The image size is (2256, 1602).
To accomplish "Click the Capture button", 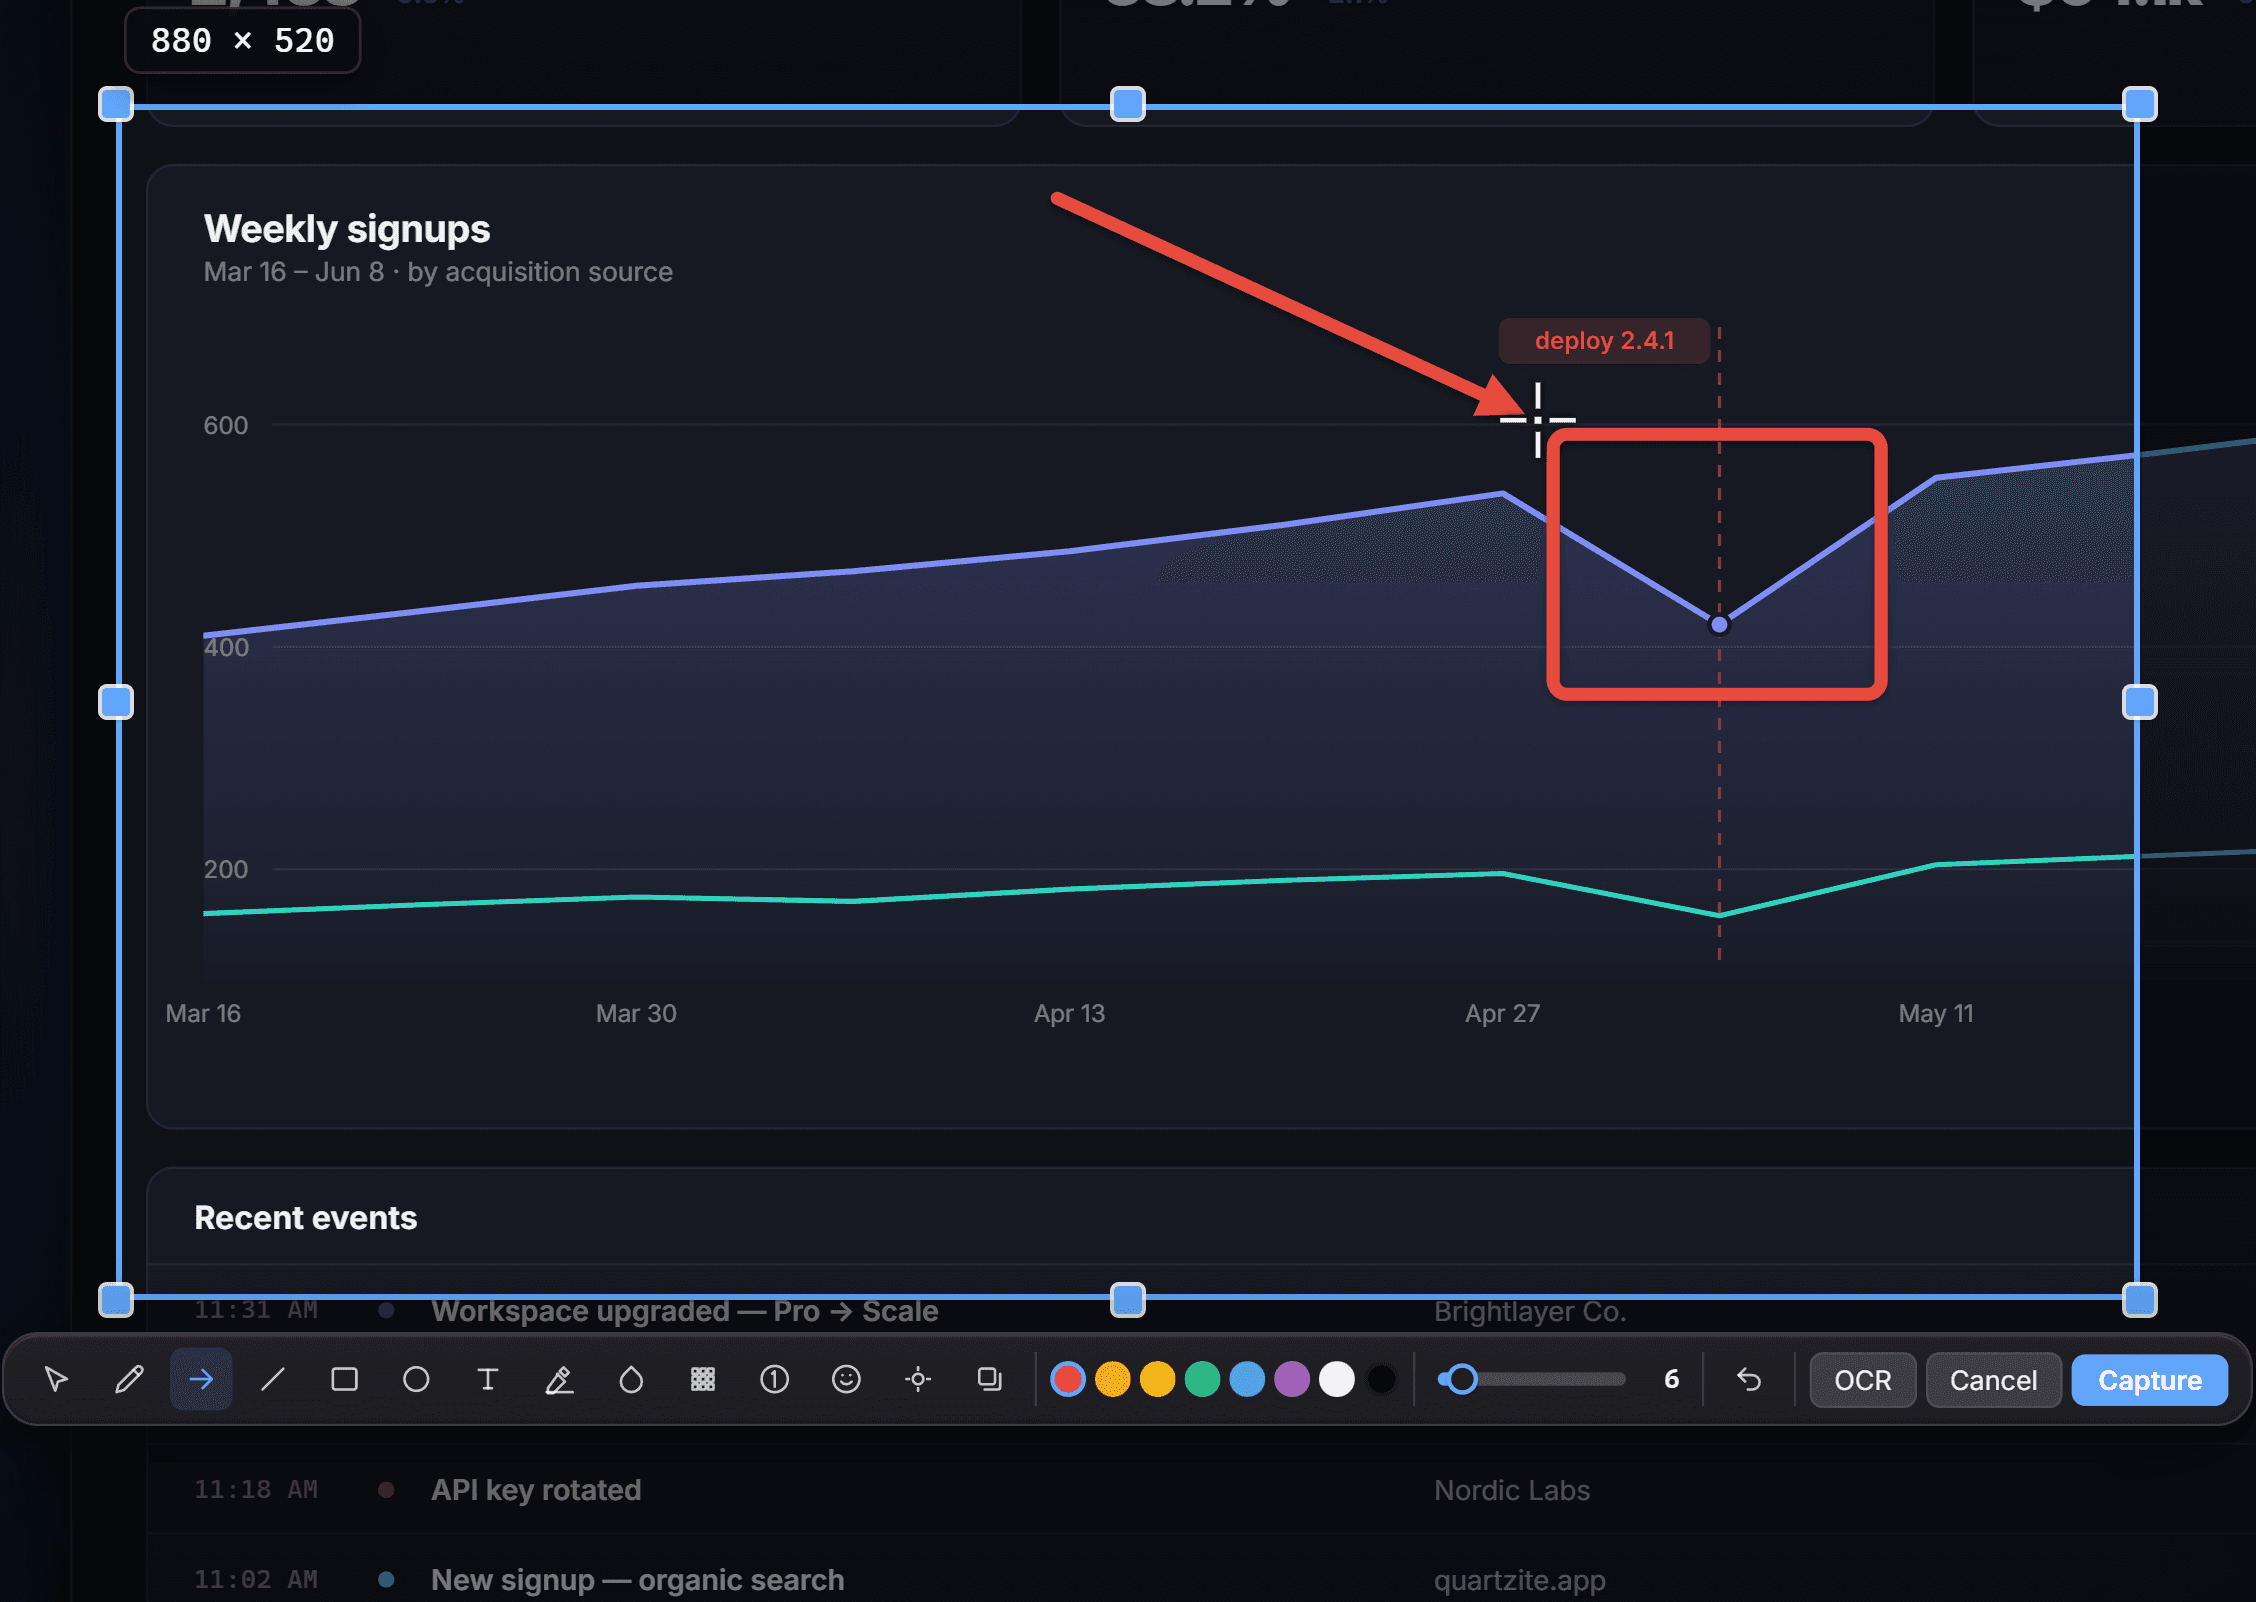I will (2150, 1380).
